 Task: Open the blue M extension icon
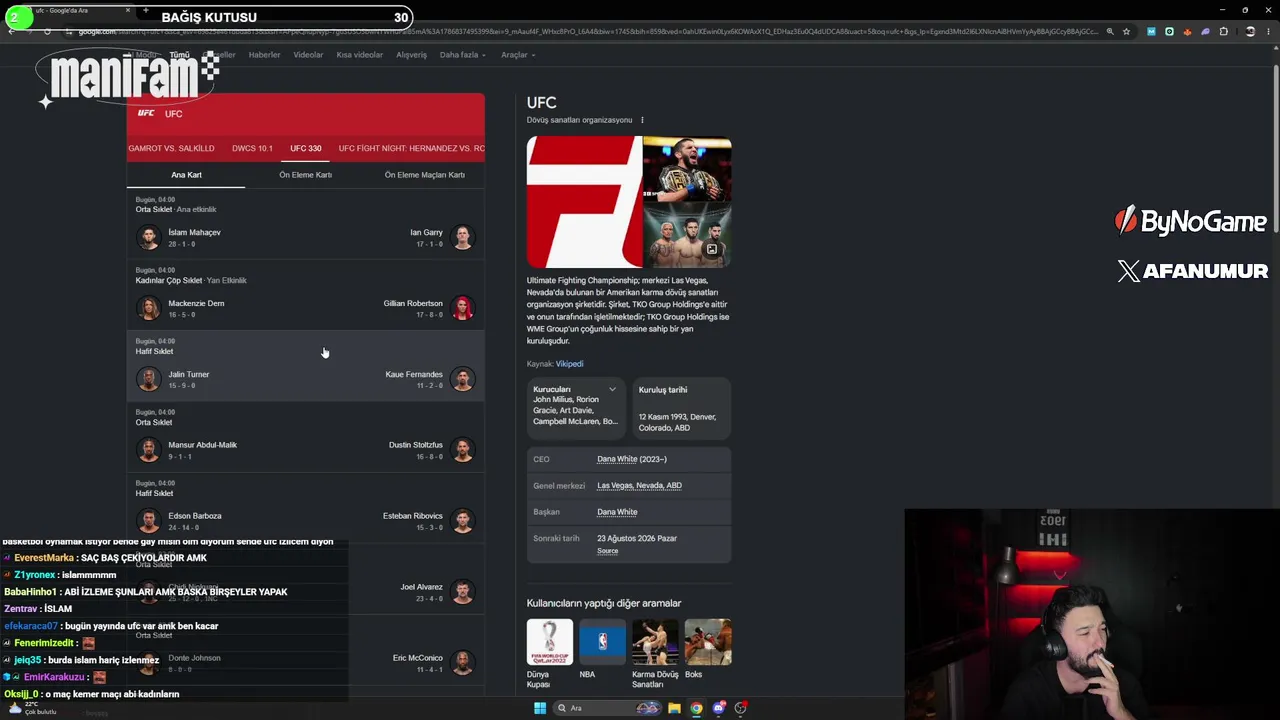tap(1151, 31)
